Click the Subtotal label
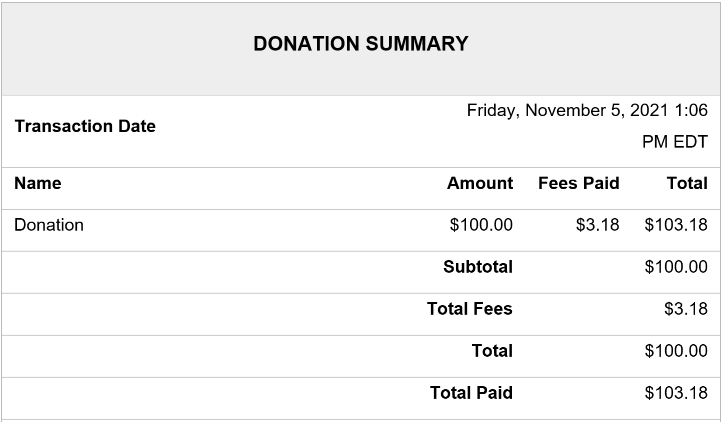The height and width of the screenshot is (422, 722). (x=477, y=267)
